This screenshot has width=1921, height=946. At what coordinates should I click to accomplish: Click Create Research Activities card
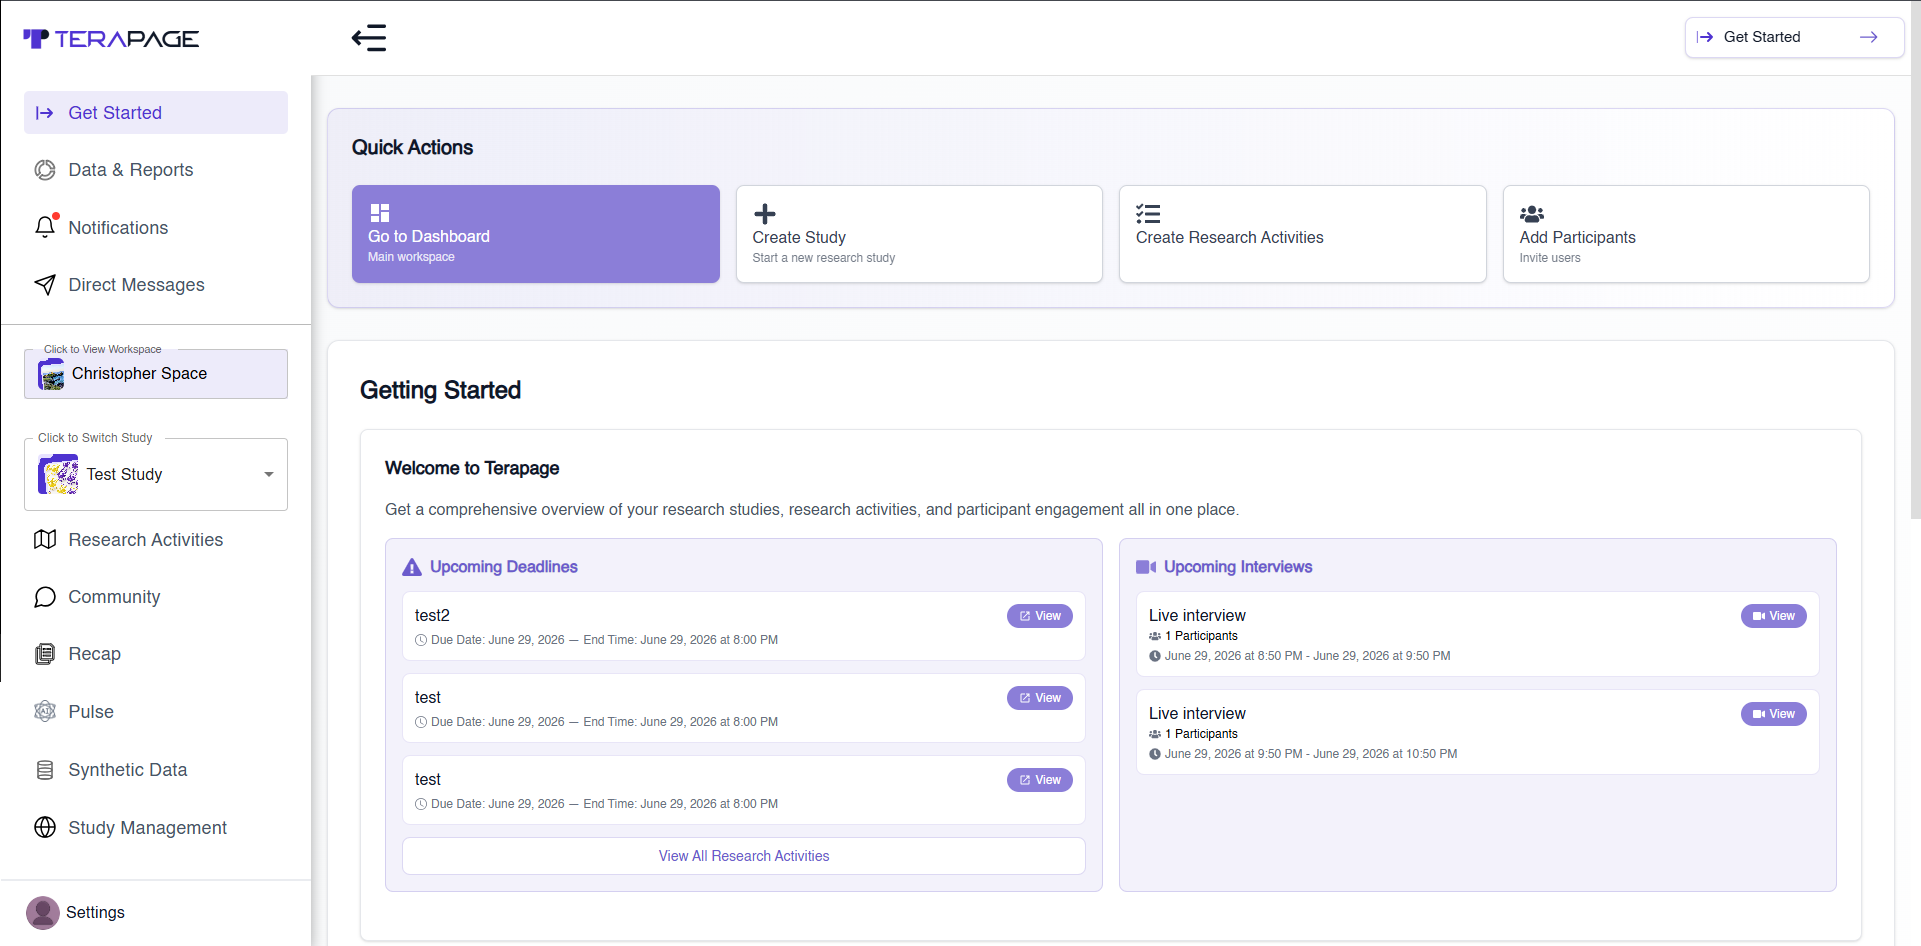click(x=1302, y=234)
